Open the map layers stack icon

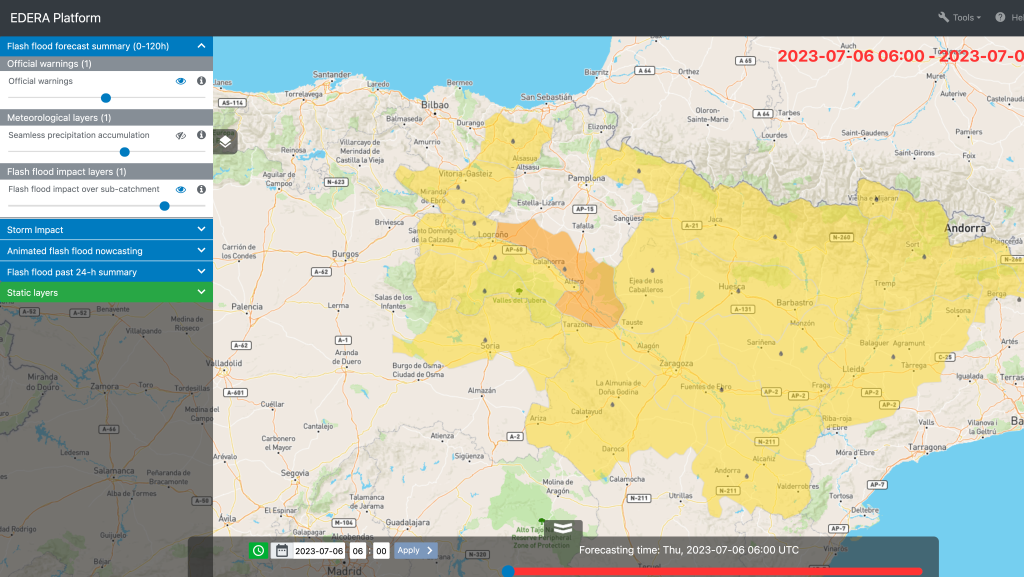(225, 141)
